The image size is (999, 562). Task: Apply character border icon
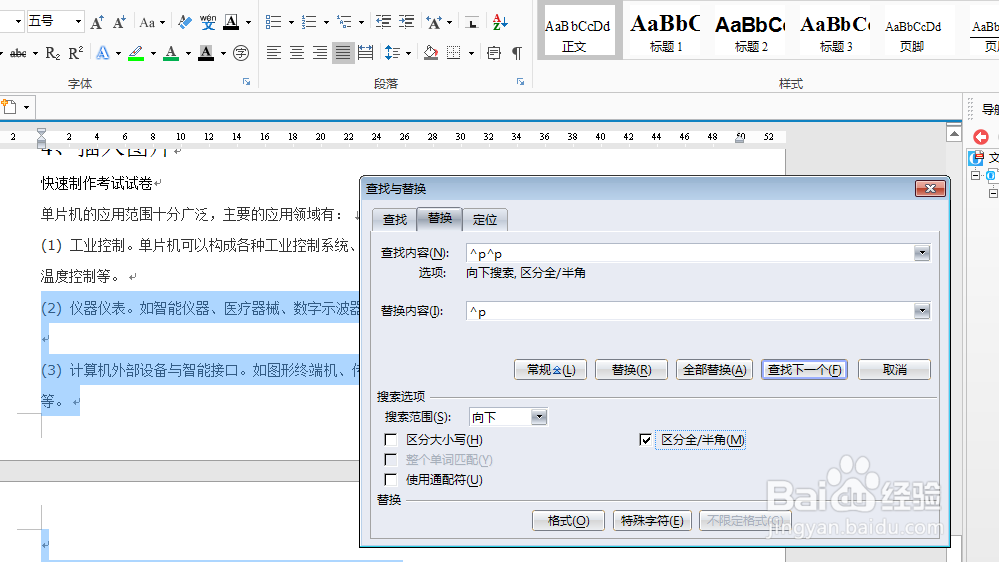231,22
